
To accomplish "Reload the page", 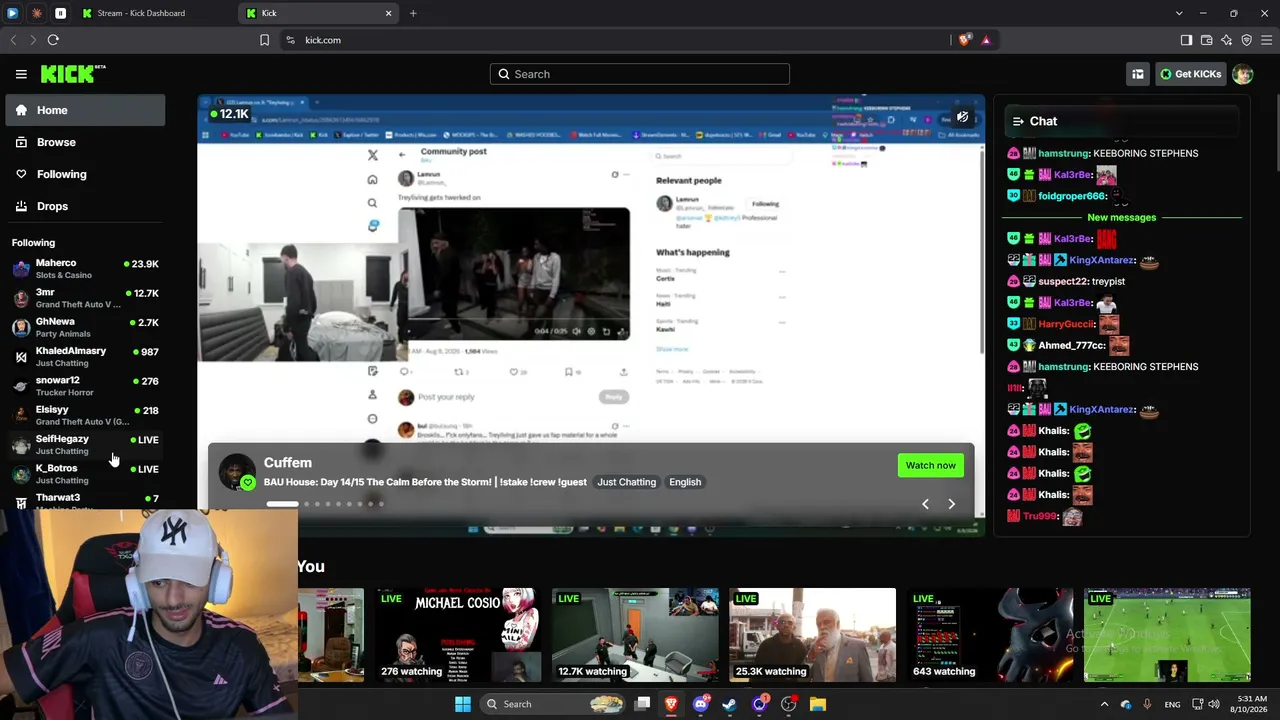I will 53,40.
